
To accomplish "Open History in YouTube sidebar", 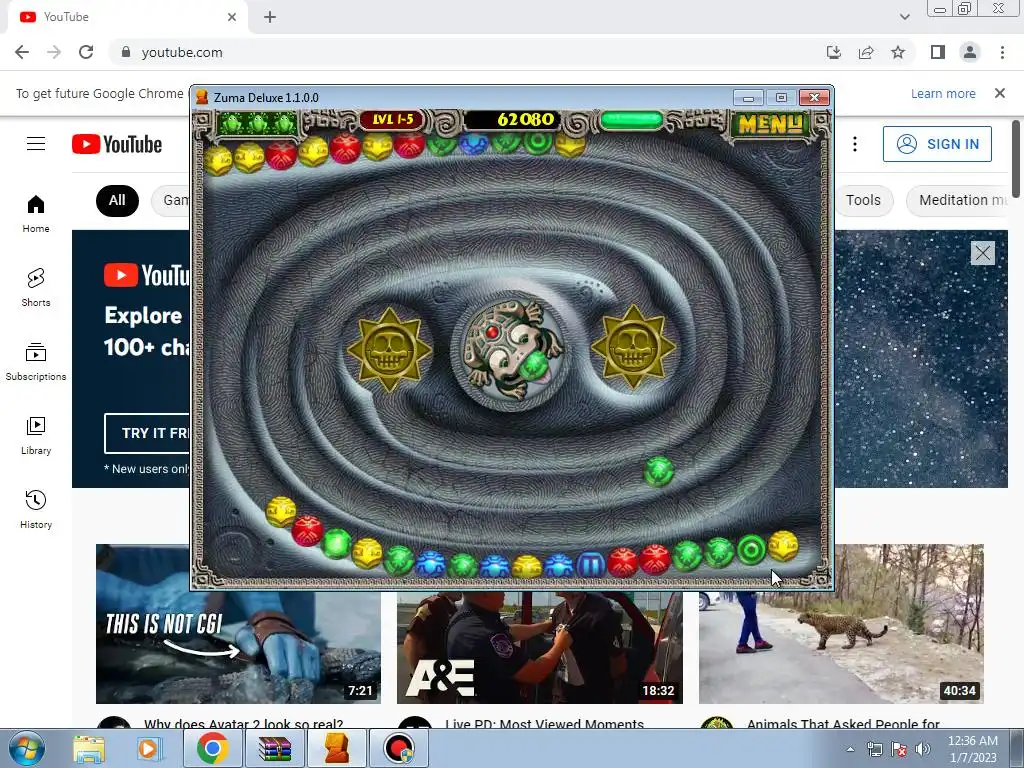I will pos(36,509).
